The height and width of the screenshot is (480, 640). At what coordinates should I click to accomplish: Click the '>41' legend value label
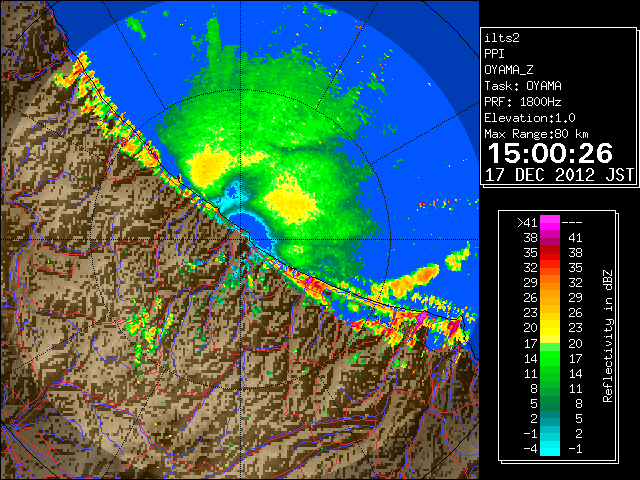click(x=527, y=223)
